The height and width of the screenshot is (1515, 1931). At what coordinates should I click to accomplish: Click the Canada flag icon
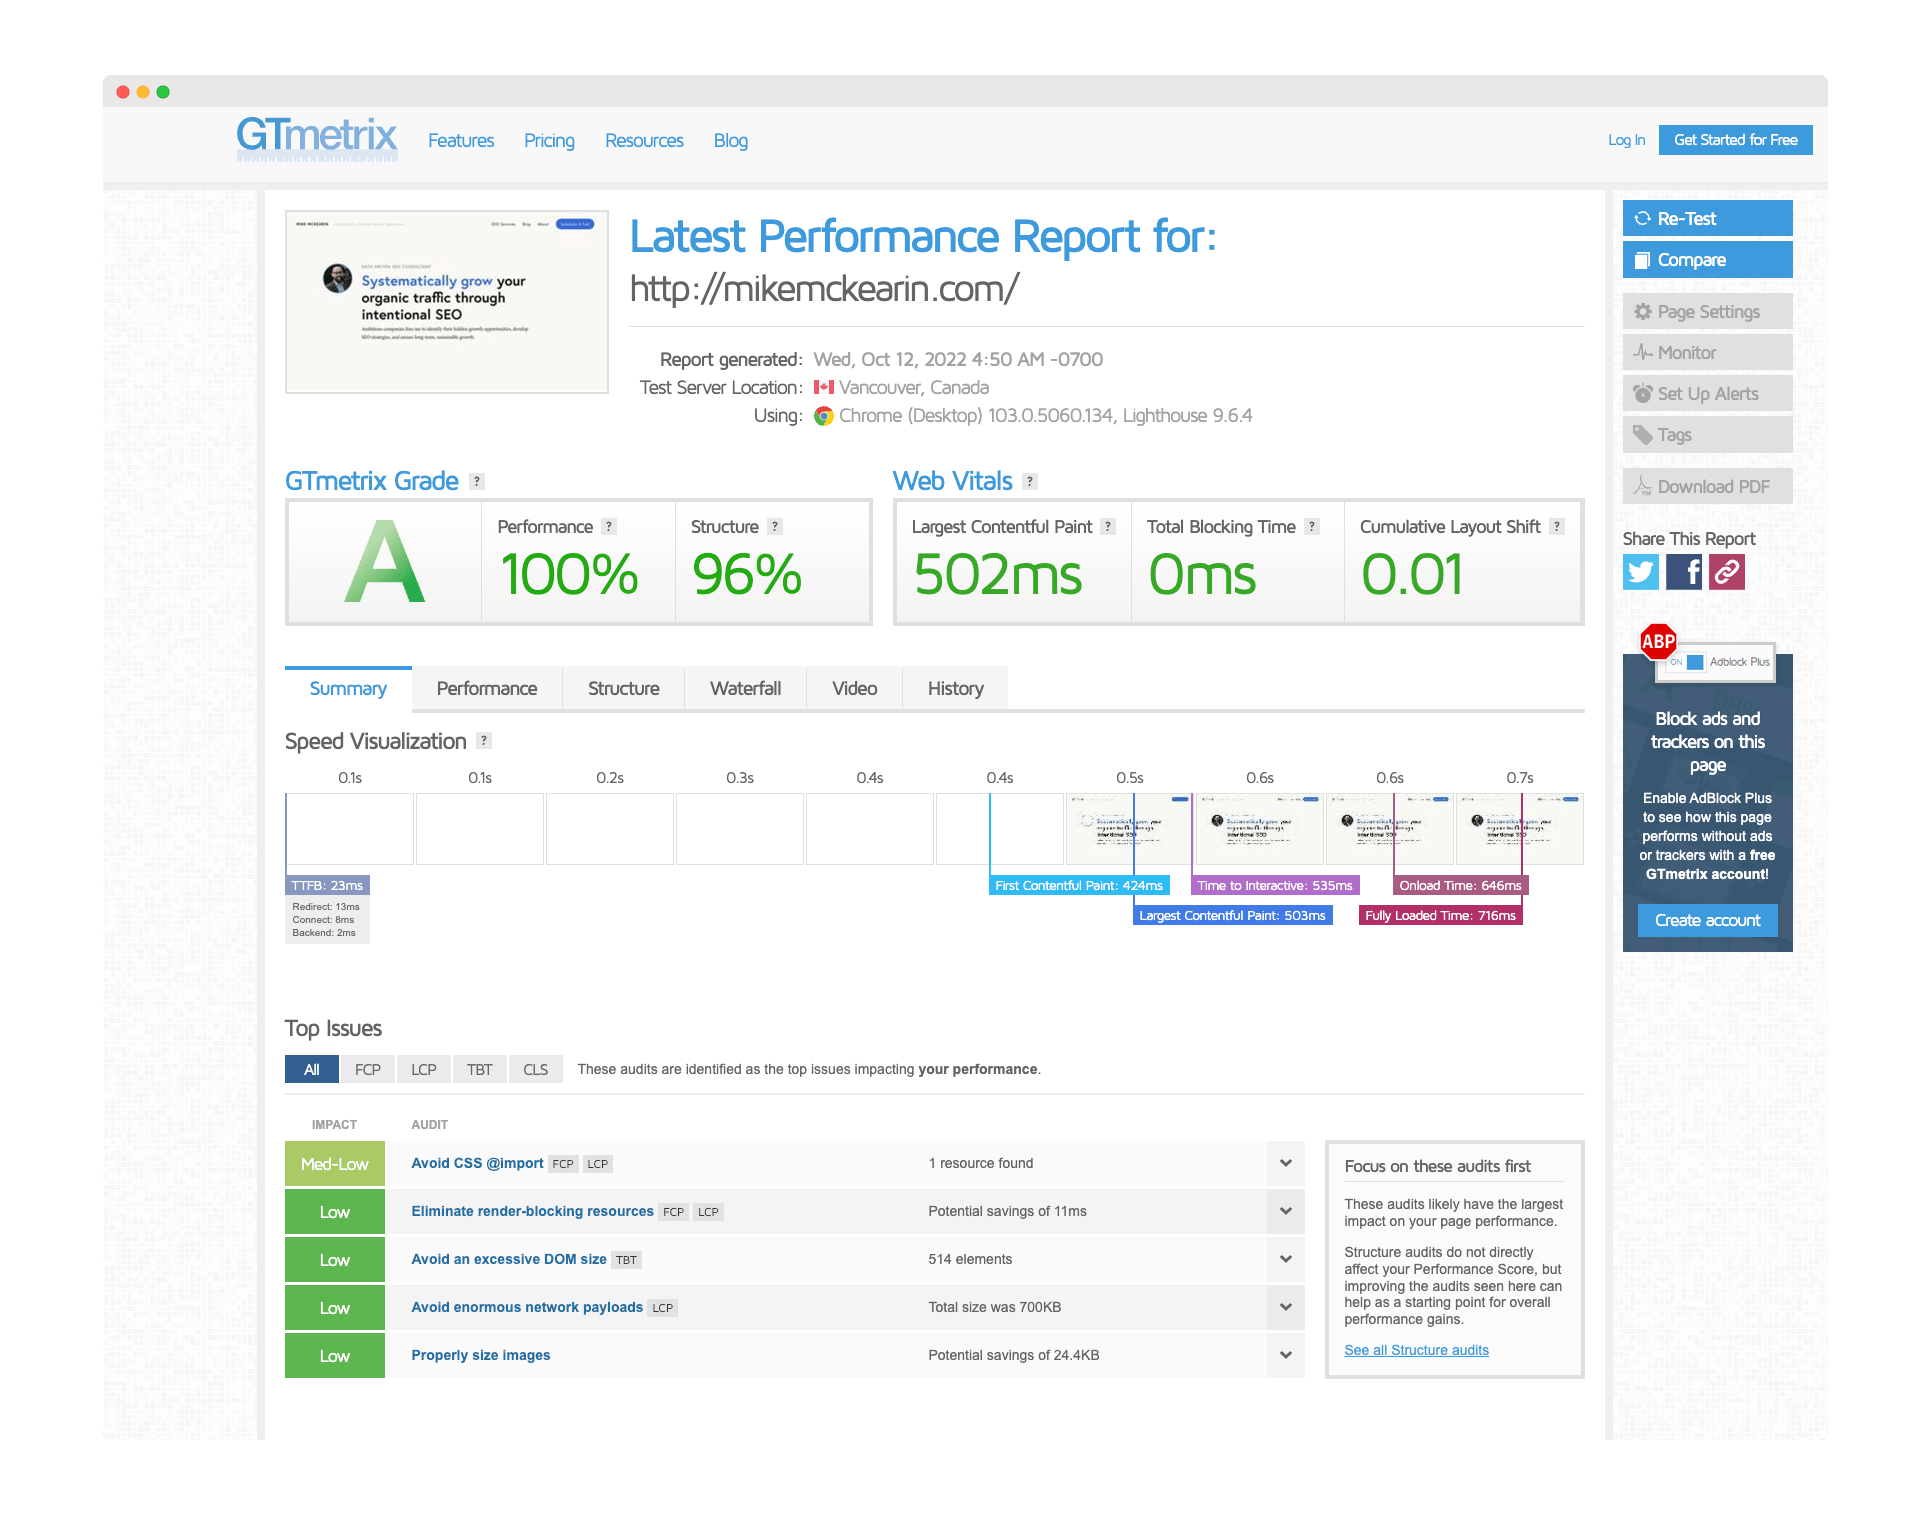[823, 387]
